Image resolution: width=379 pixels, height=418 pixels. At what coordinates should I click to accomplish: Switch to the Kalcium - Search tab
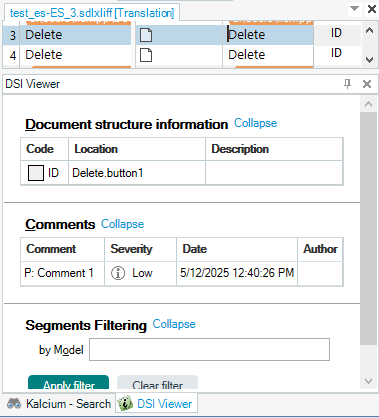(59, 404)
